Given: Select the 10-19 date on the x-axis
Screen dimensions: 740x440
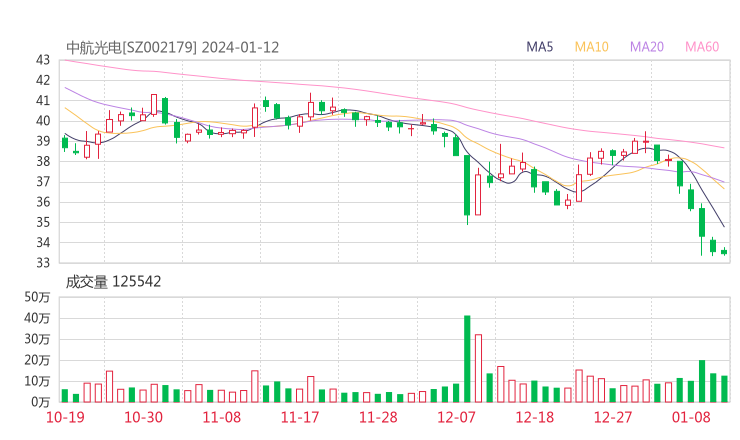Looking at the screenshot, I should (x=65, y=417).
